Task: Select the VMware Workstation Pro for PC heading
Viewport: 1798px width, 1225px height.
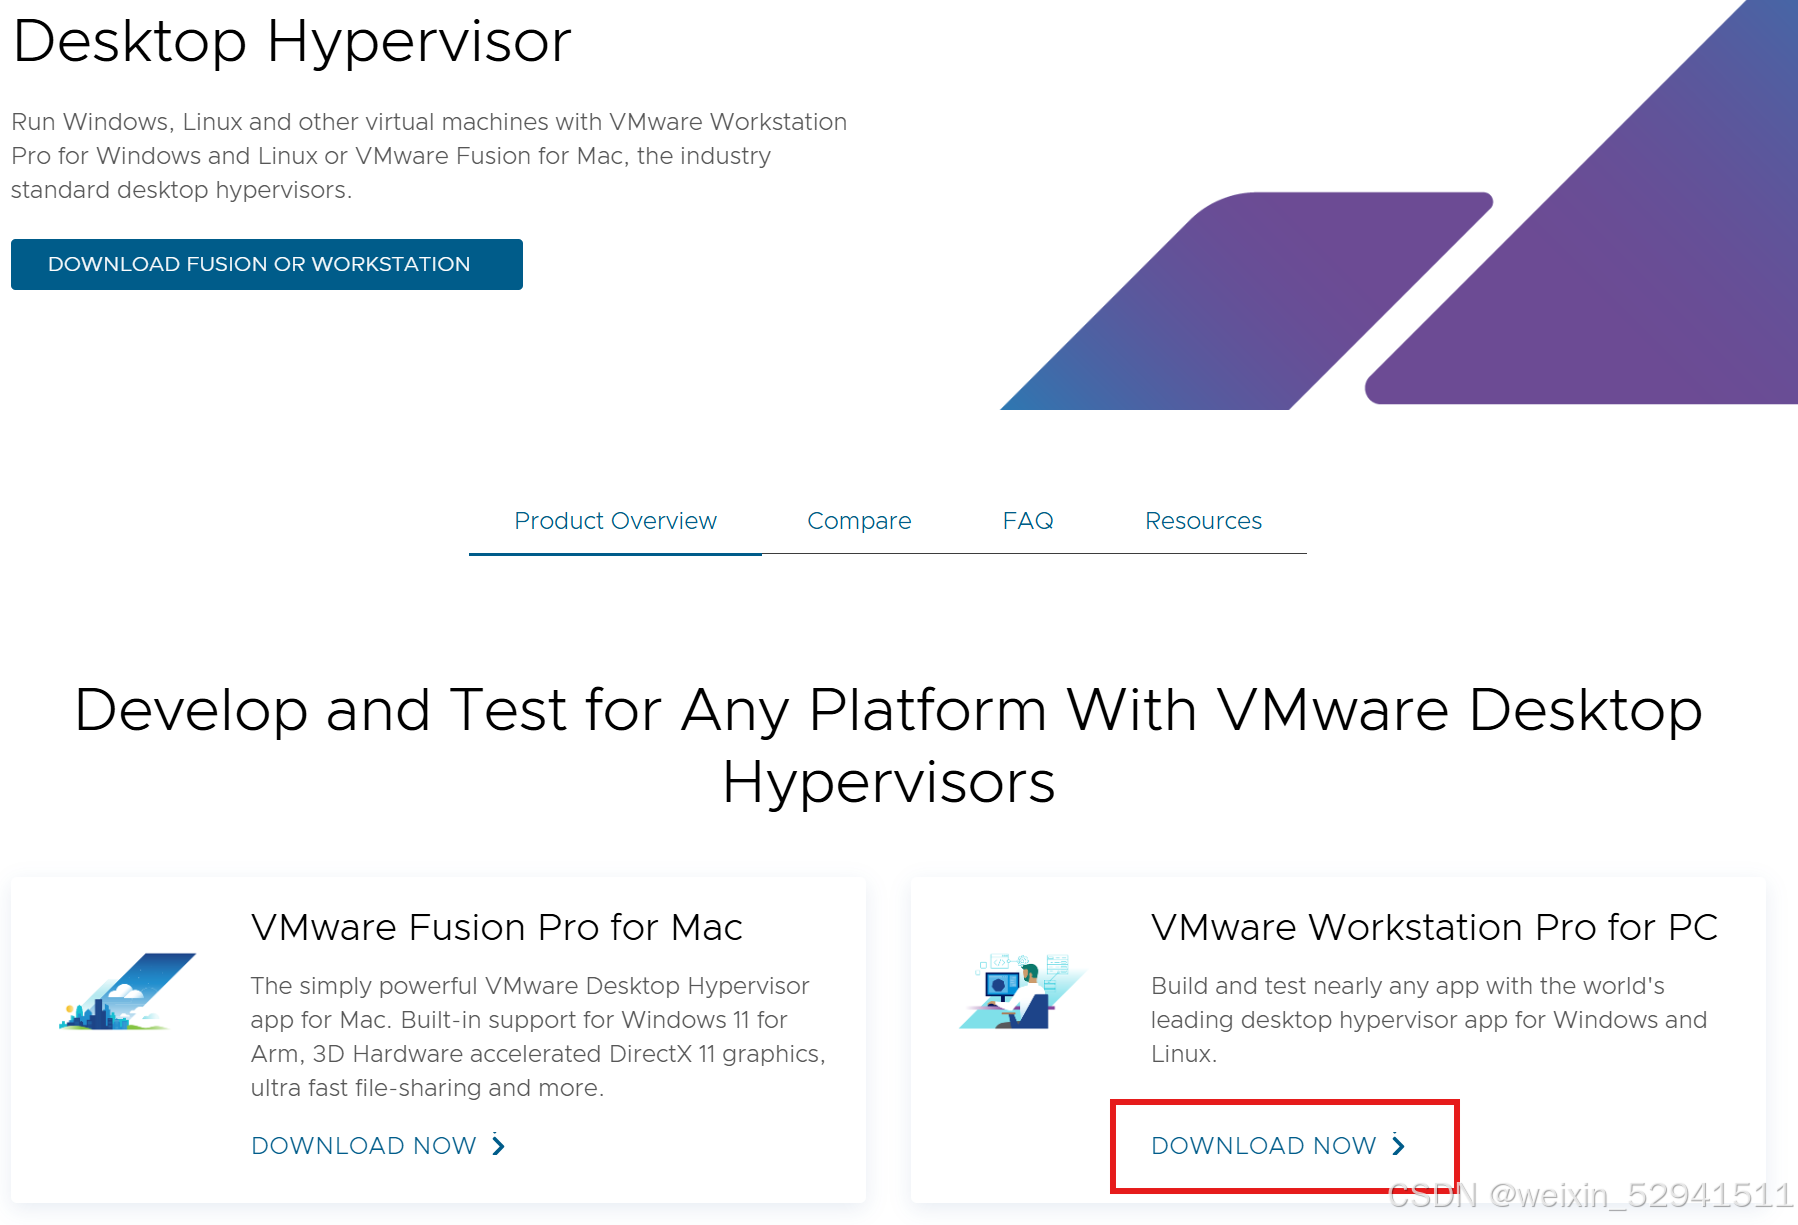Action: [1434, 927]
